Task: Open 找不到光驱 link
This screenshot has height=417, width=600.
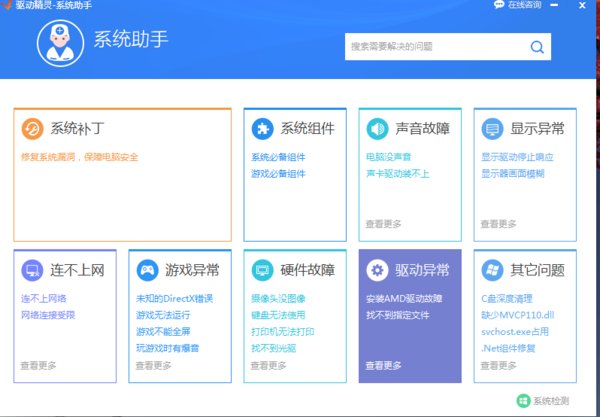Action: click(274, 348)
